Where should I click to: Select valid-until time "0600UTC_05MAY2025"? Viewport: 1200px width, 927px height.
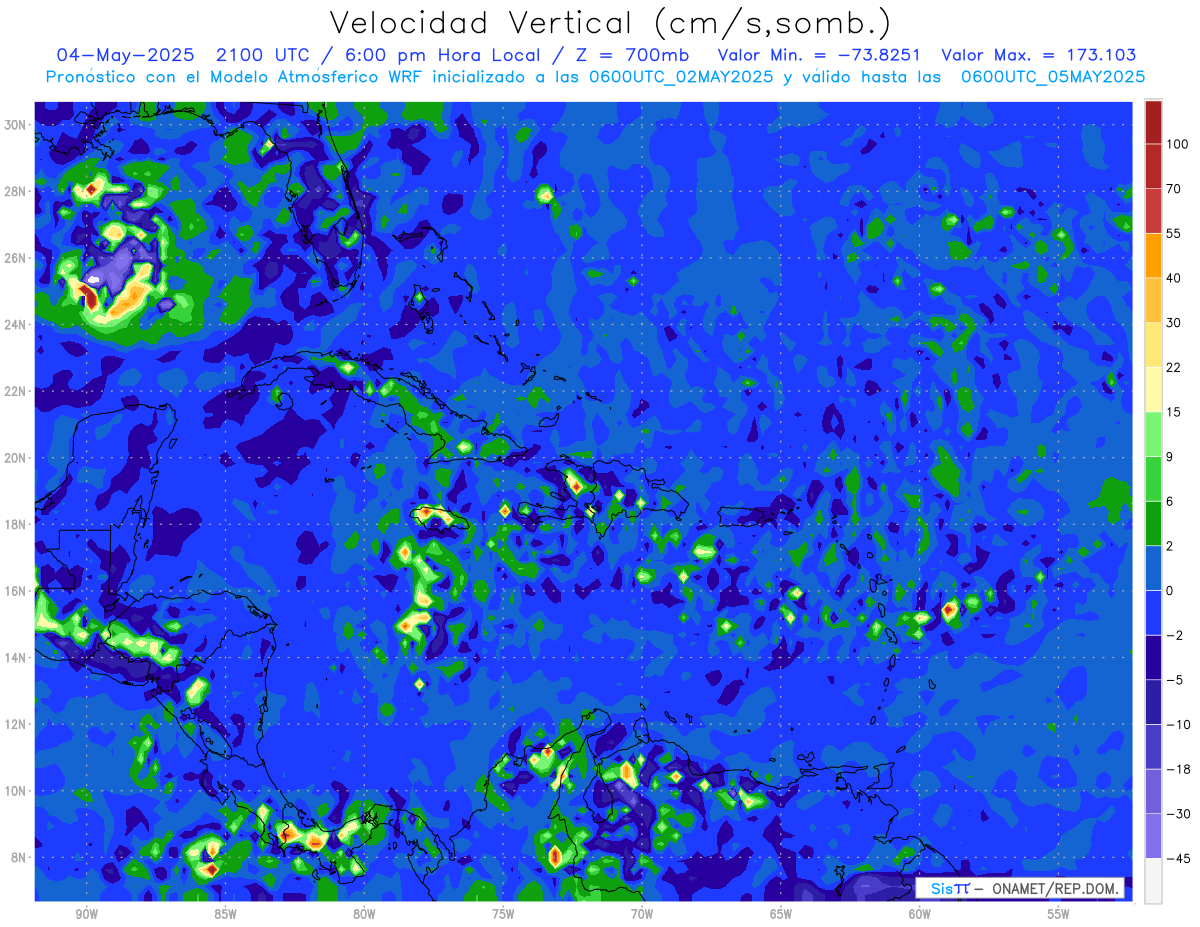point(1053,77)
